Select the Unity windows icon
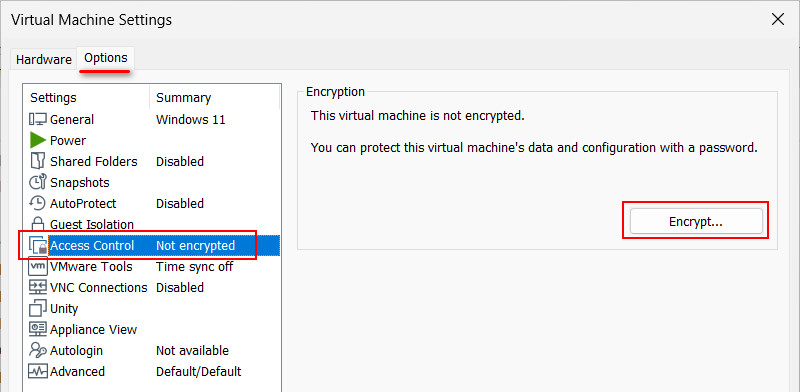Image resolution: width=800 pixels, height=392 pixels. (38, 308)
